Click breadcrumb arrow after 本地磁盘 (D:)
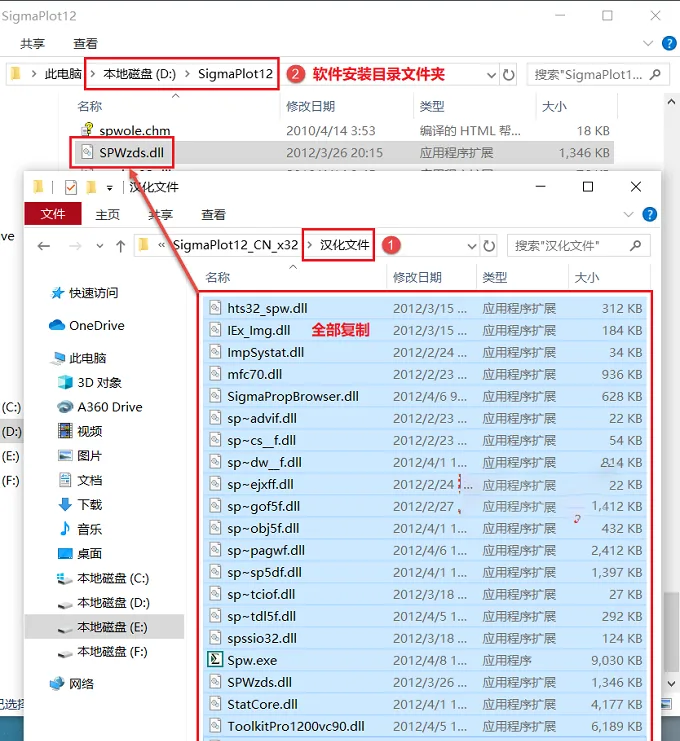This screenshot has width=680, height=741. coord(188,74)
